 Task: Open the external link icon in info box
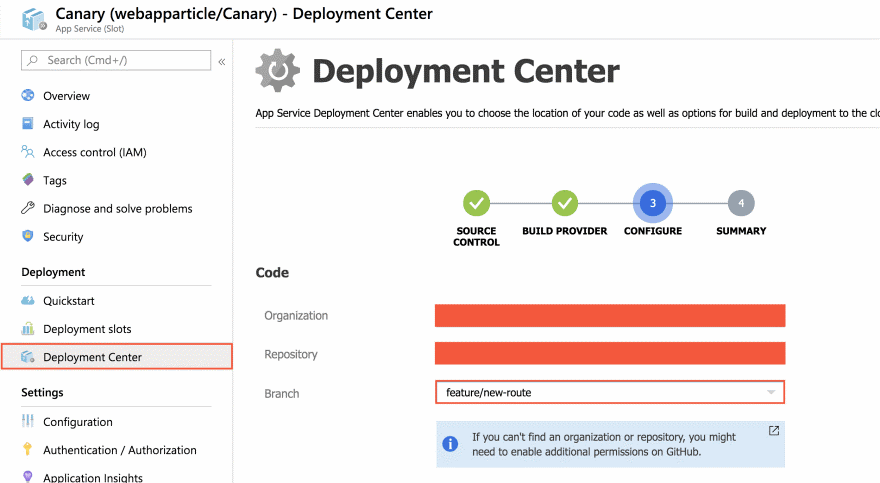point(773,431)
